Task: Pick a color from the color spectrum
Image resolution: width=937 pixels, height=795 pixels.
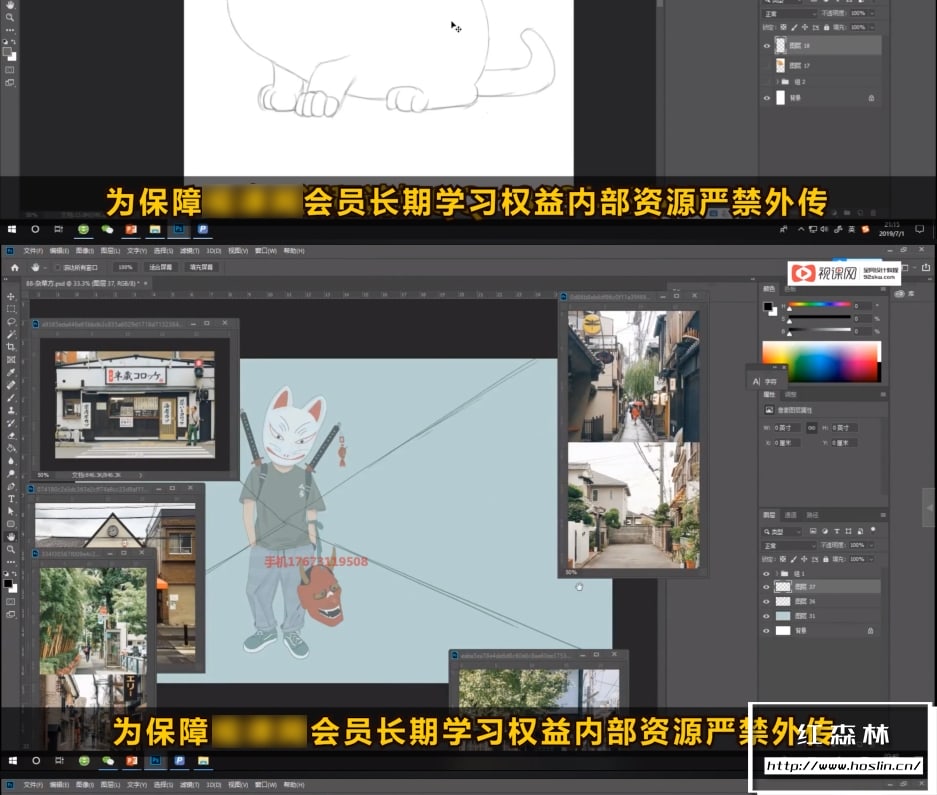Action: click(822, 362)
